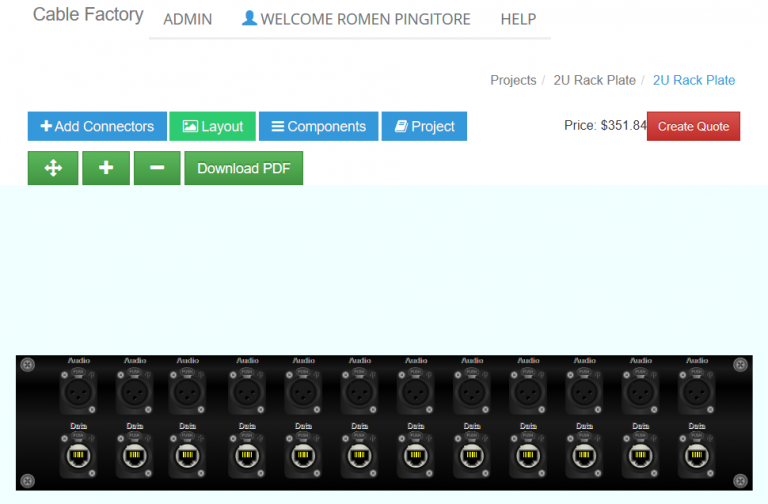Viewport: 768px width, 504px height.
Task: Select the second Data RJ45 connector
Action: pyautogui.click(x=135, y=455)
